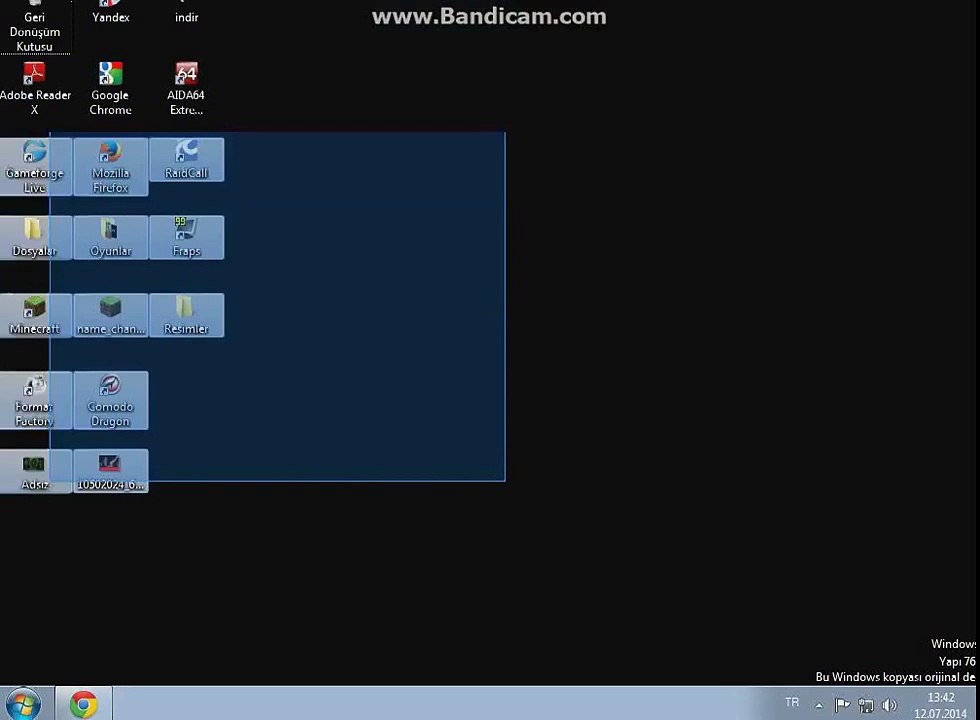Screen dimensions: 980x720
Task: Select the 10502024_6... image file
Action: [x=111, y=471]
